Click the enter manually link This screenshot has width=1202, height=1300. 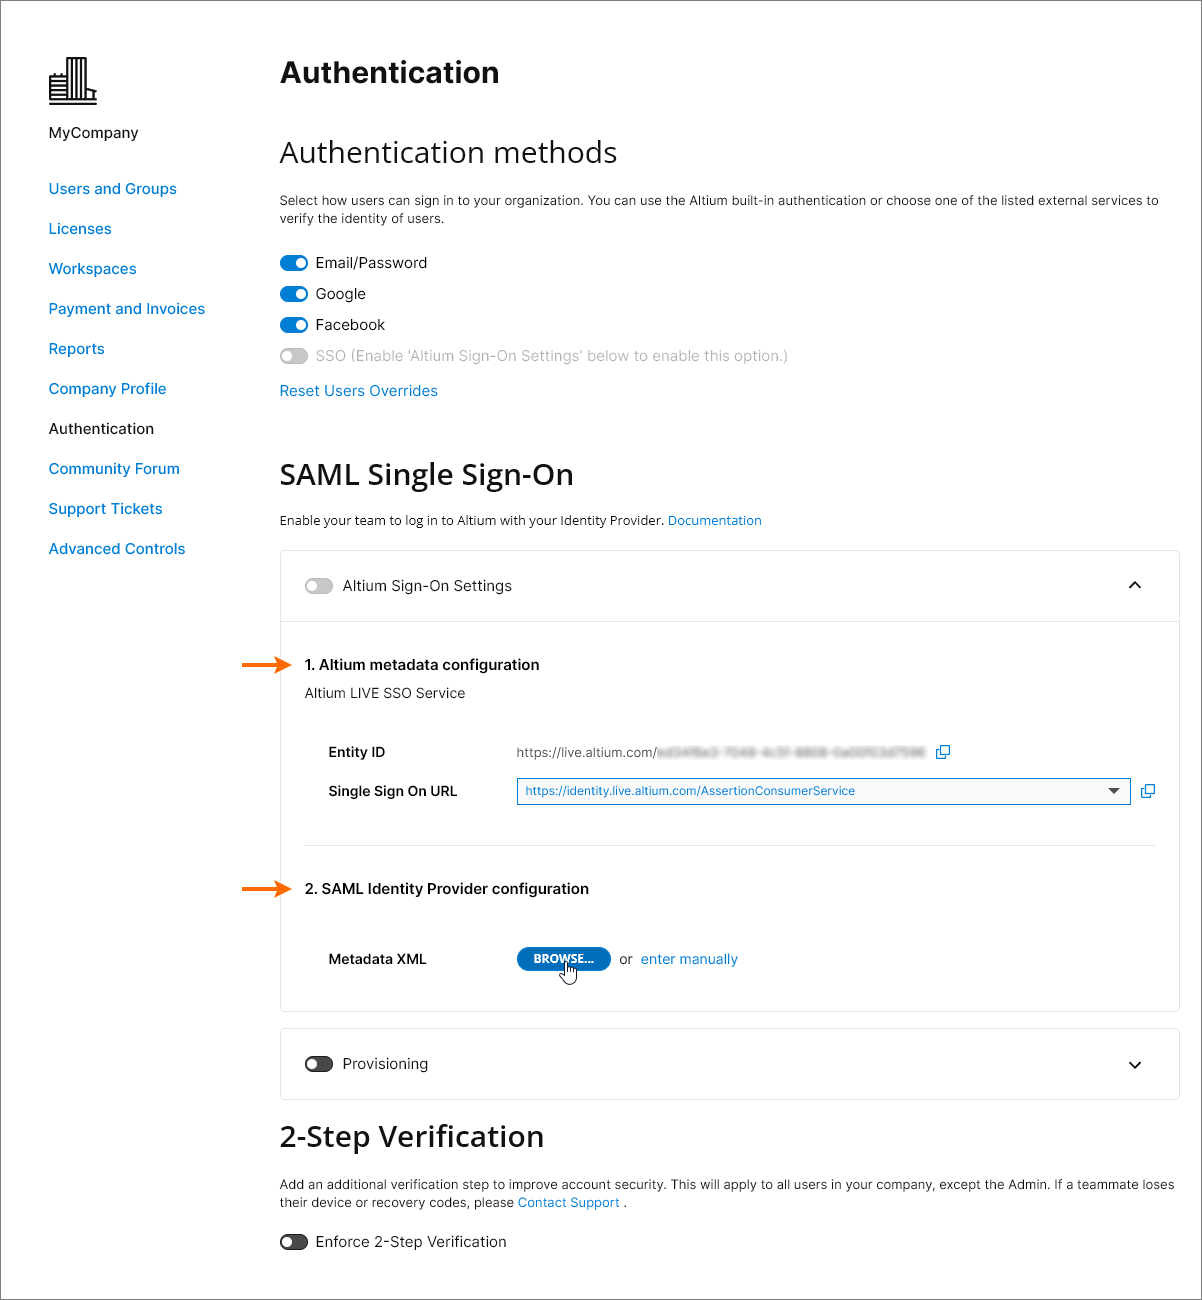click(x=689, y=959)
